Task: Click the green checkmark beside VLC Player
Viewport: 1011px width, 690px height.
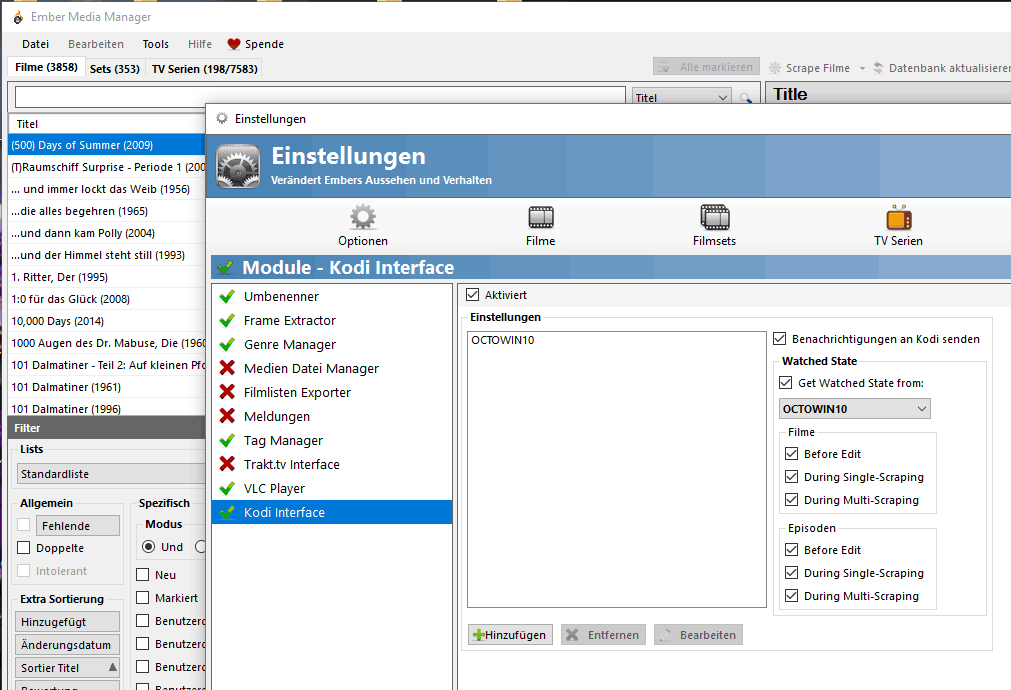Action: [x=227, y=488]
